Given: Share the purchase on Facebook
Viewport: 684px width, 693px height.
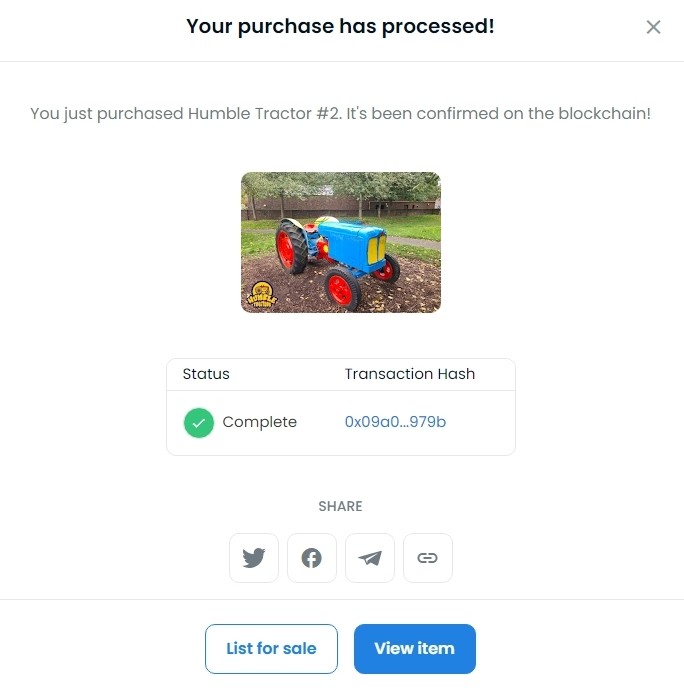Looking at the screenshot, I should (x=312, y=558).
